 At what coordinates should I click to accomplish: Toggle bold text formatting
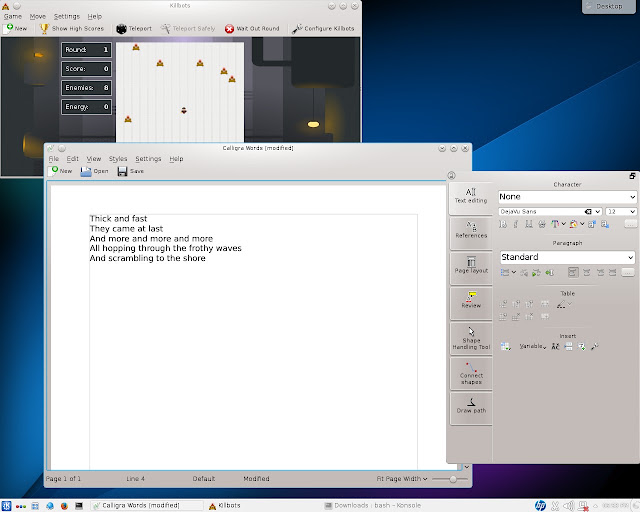click(503, 224)
